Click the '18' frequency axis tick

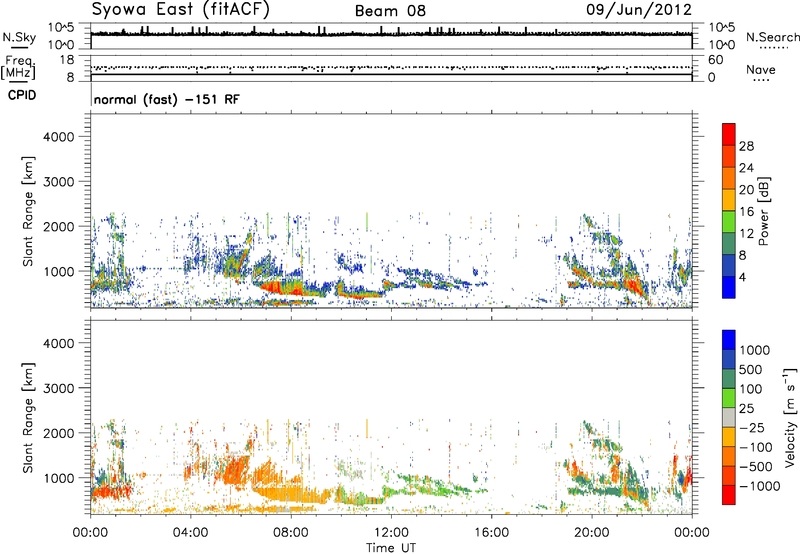(67, 60)
